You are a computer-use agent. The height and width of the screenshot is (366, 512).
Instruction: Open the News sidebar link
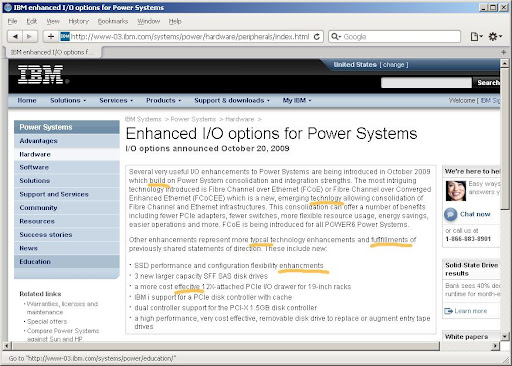tap(66, 248)
